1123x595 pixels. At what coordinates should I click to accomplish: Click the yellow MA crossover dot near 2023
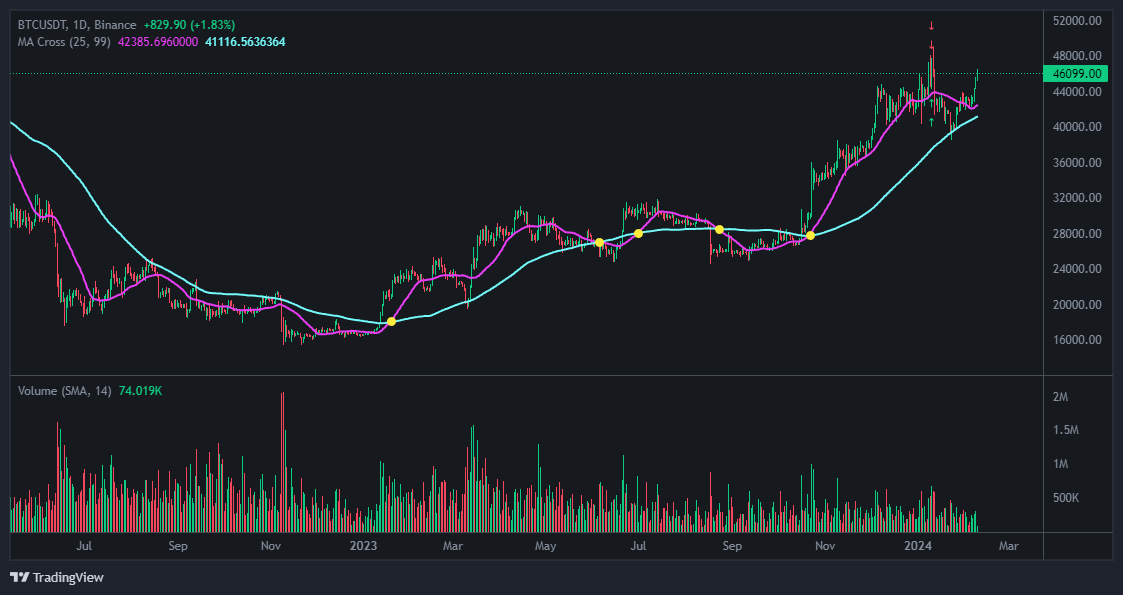pyautogui.click(x=392, y=321)
